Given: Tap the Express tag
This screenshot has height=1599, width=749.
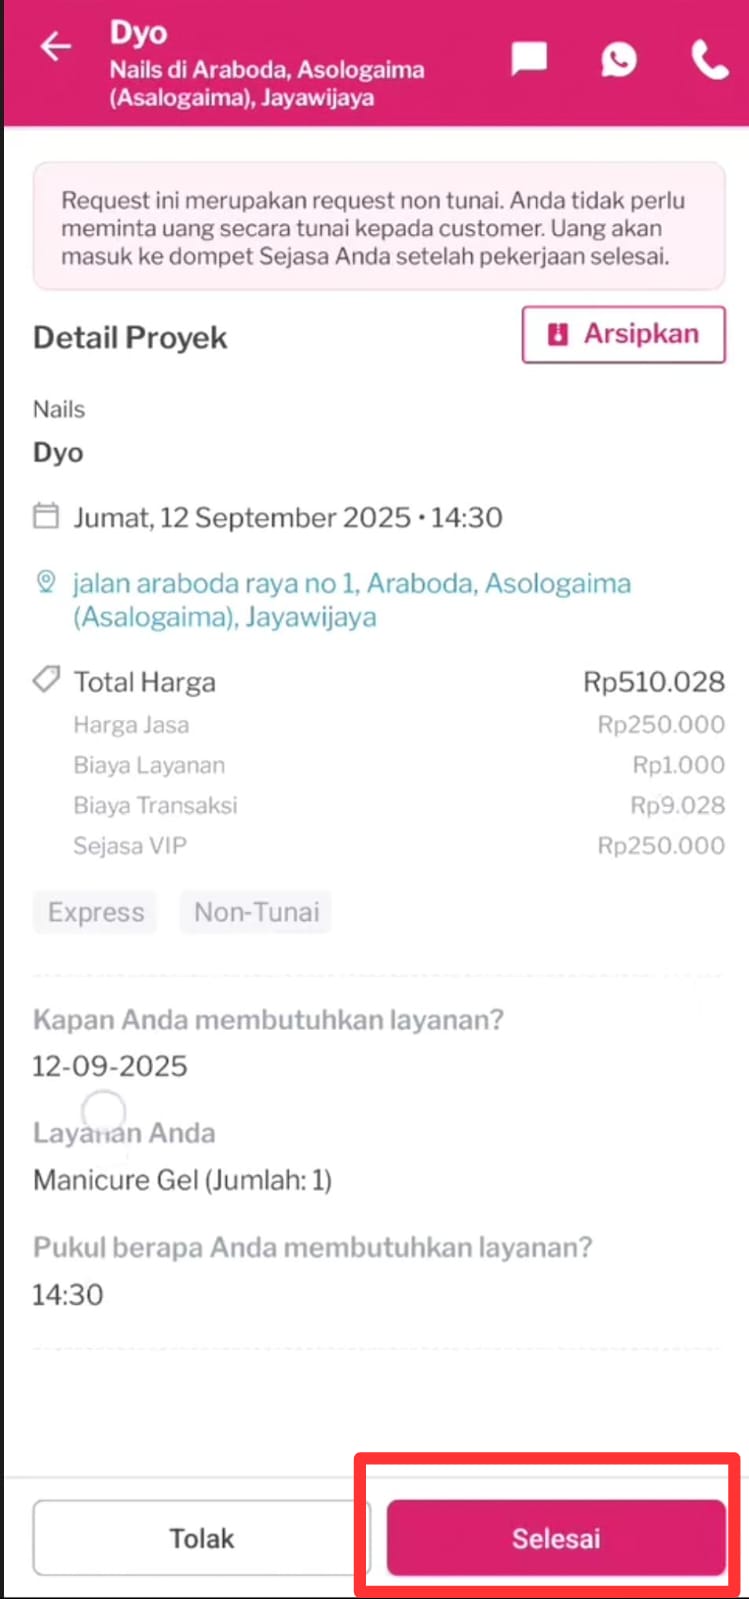Looking at the screenshot, I should [x=96, y=912].
